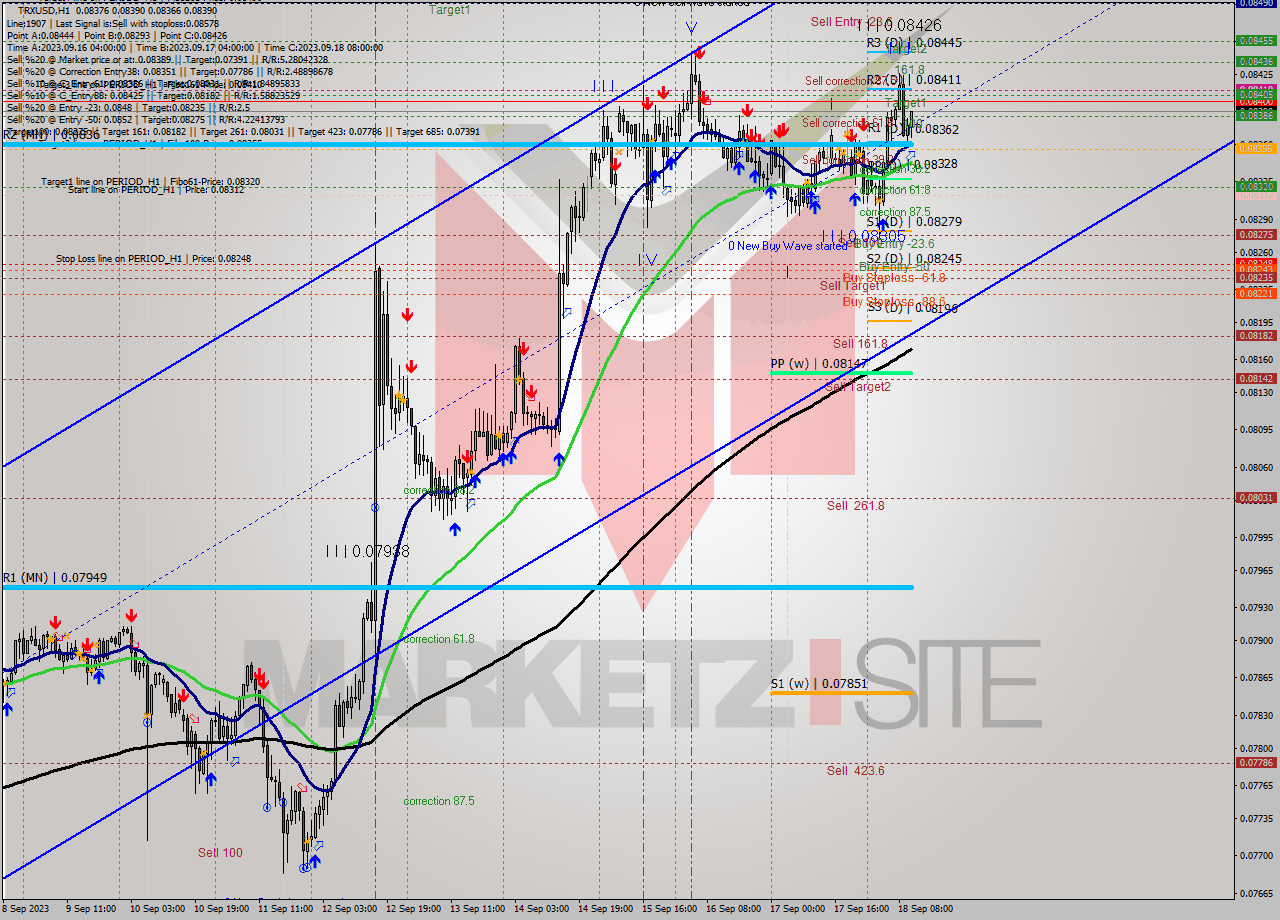1280x920 pixels.
Task: Click '14 Sep 19:00' on time axis
Action: pos(605,909)
